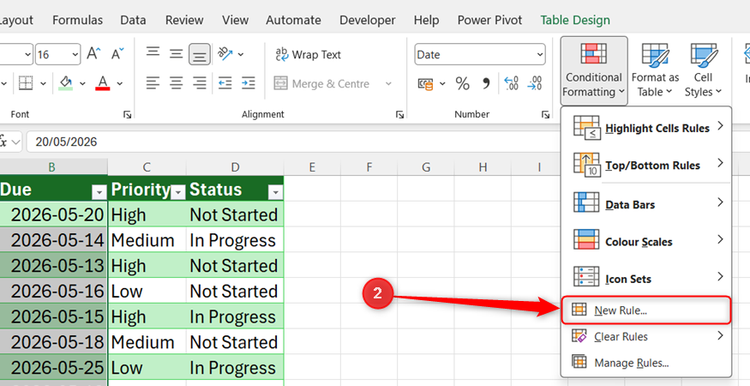Viewport: 750px width, 386px height.
Task: Open the Due column filter dropdown
Action: [x=99, y=192]
